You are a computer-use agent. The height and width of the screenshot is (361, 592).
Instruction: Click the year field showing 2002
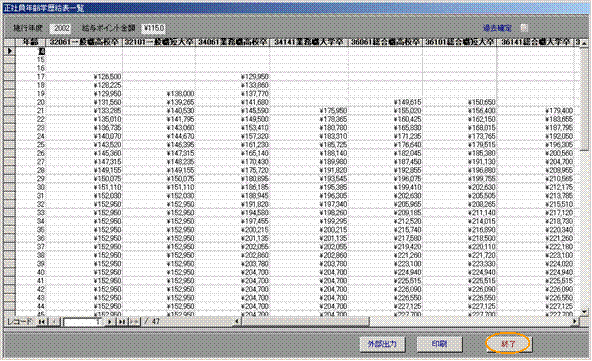60,28
